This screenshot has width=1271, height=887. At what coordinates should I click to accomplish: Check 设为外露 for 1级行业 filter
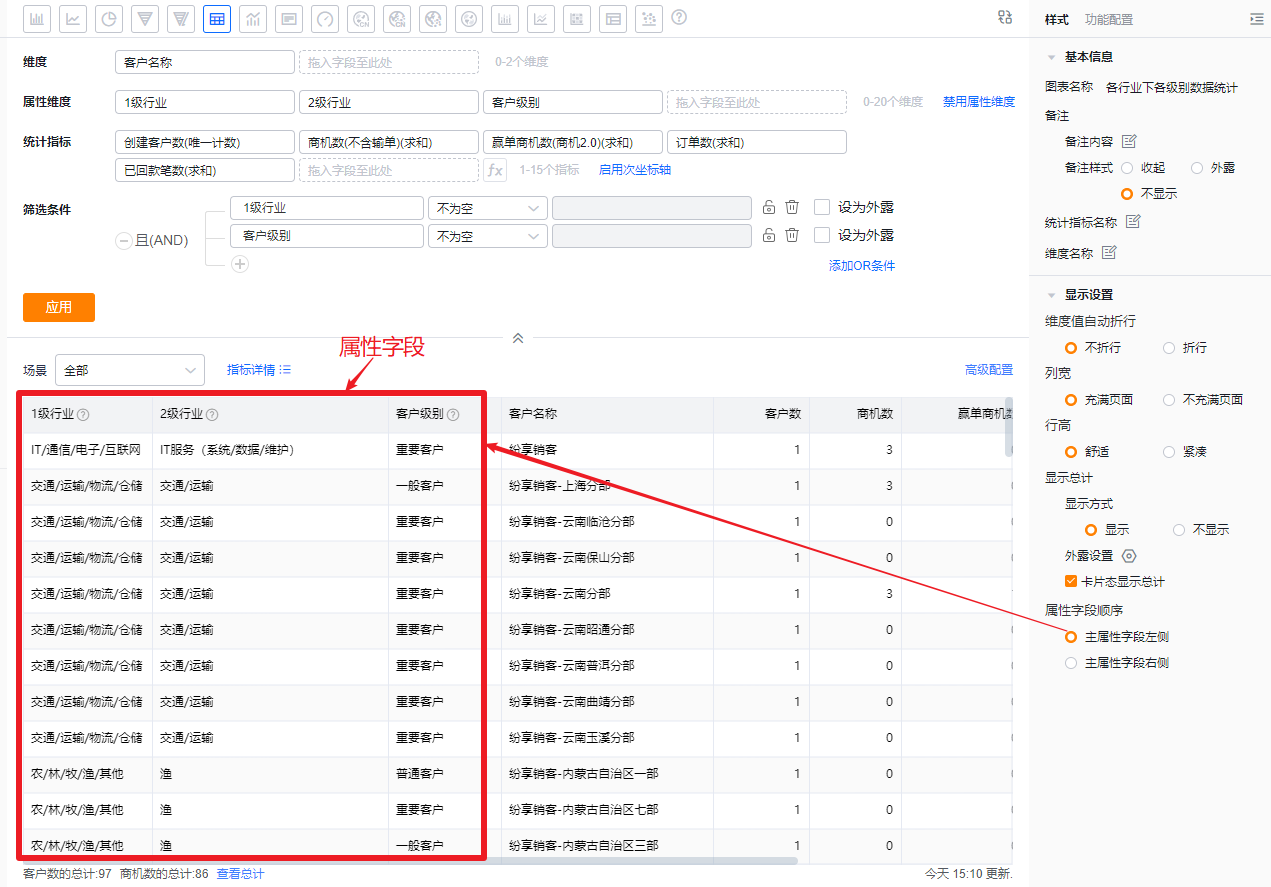822,207
